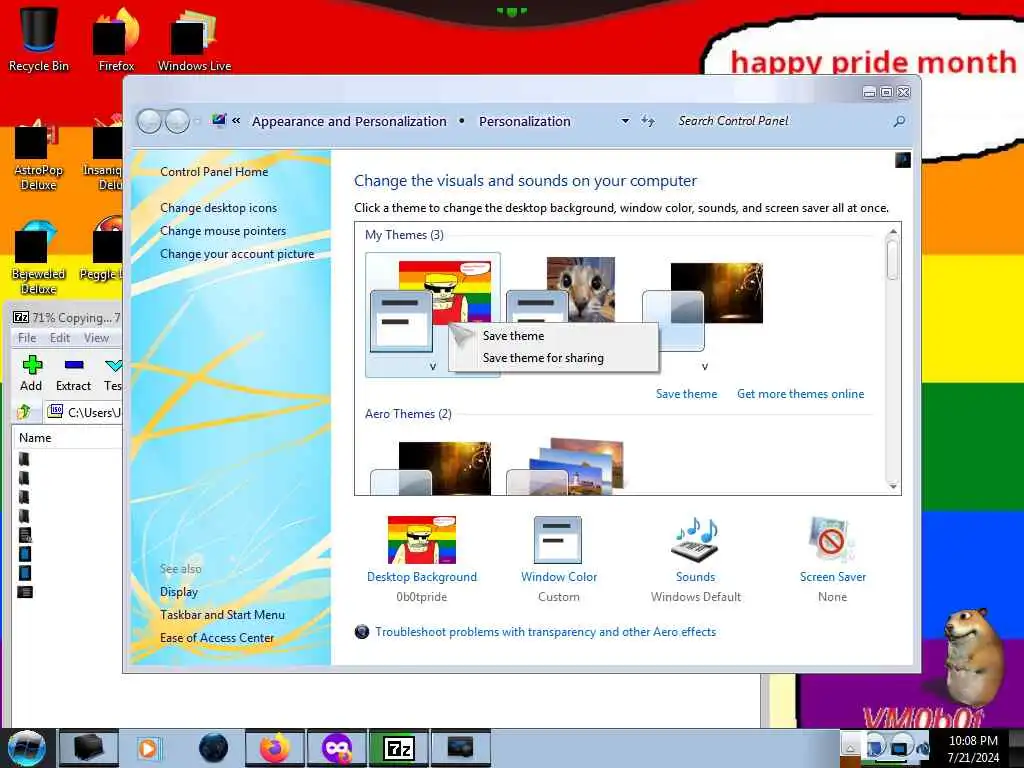
Task: Expand the breadcrumb chevrons before Appearance
Action: click(236, 121)
